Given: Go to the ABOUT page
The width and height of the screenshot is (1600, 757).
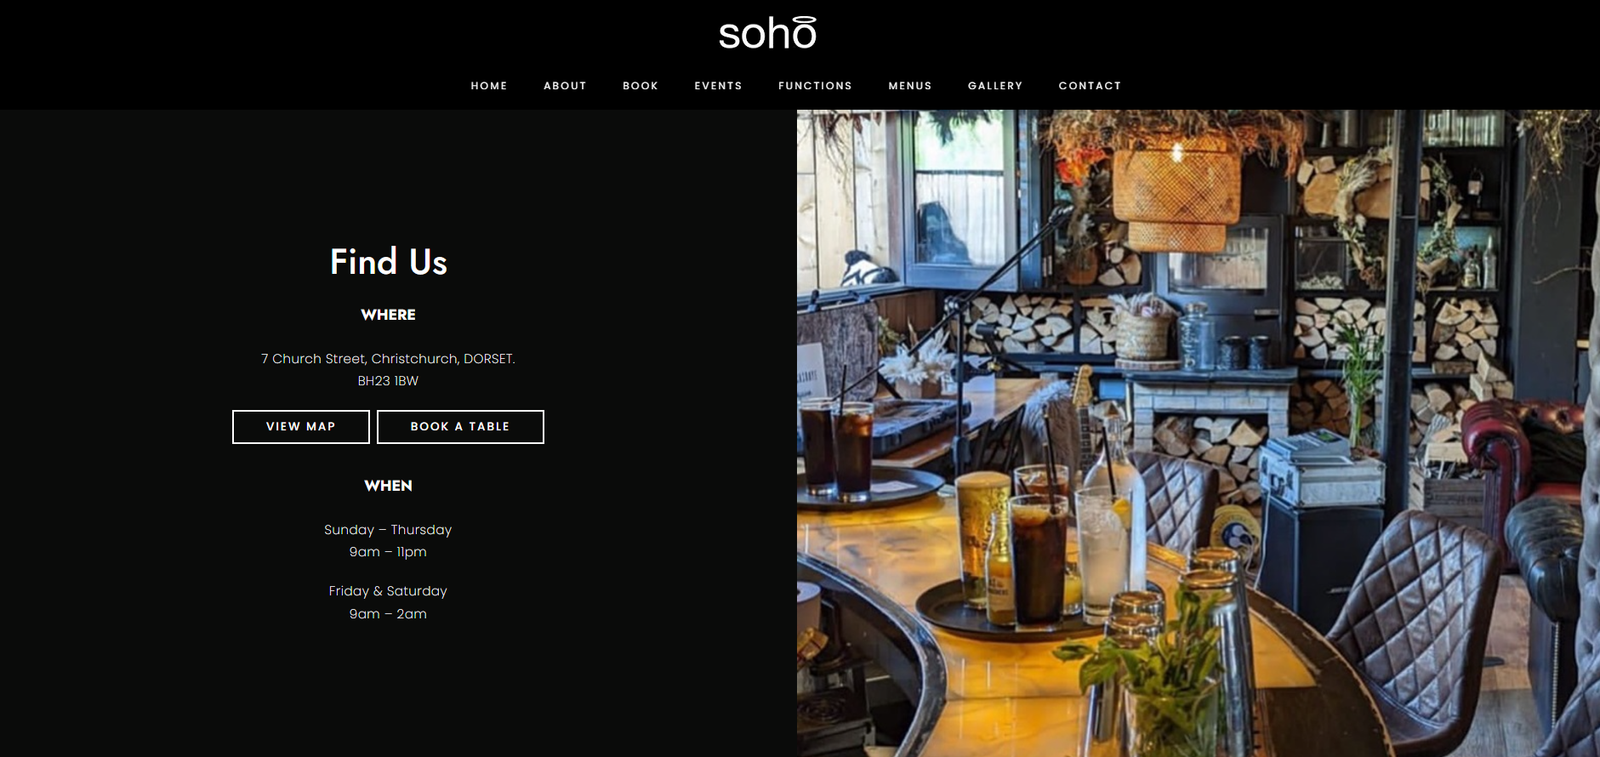Looking at the screenshot, I should pos(565,86).
